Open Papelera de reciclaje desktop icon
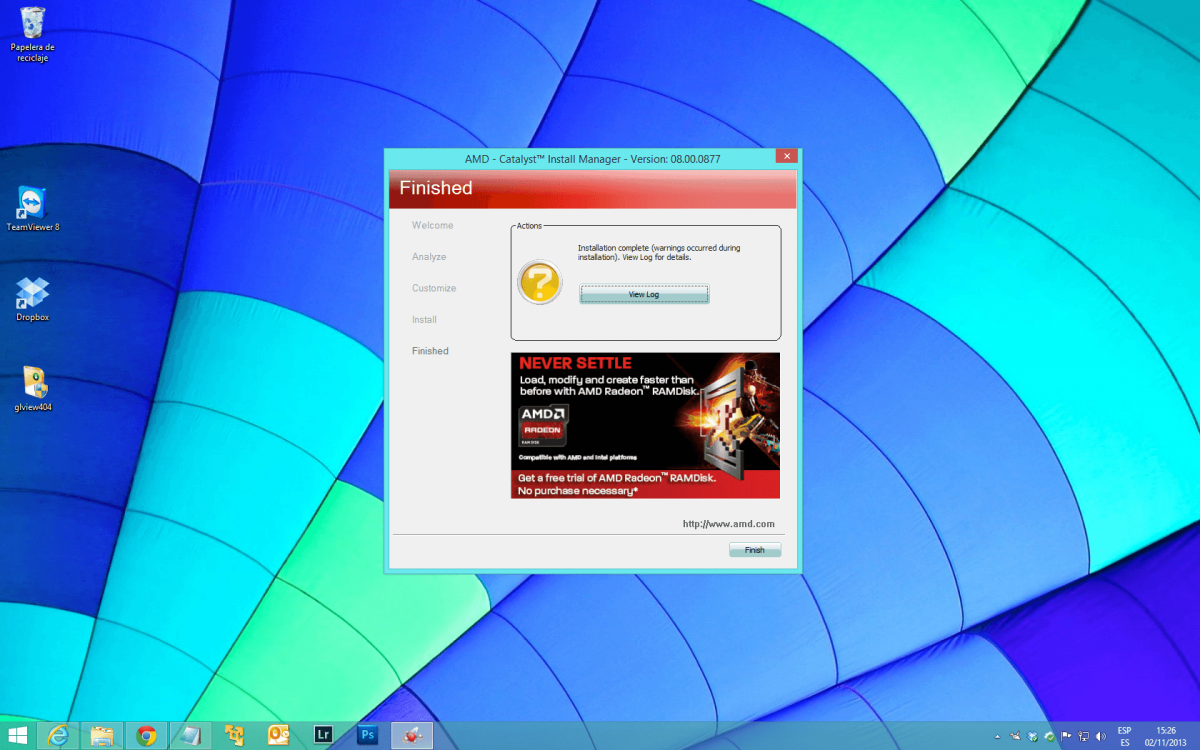Screen dimensions: 1200x750 [33, 34]
